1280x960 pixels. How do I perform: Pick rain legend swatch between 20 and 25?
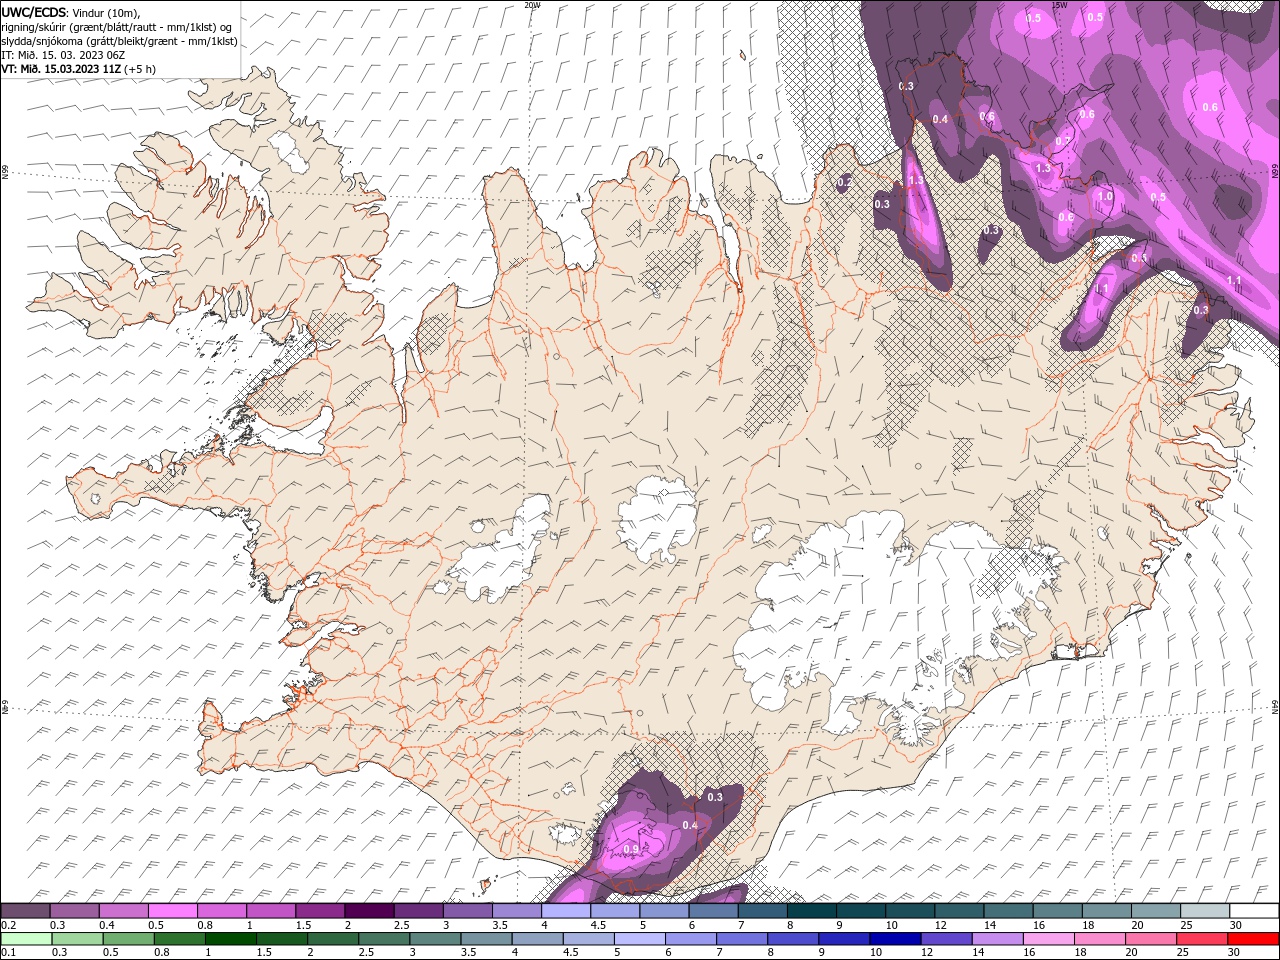(x=1153, y=939)
